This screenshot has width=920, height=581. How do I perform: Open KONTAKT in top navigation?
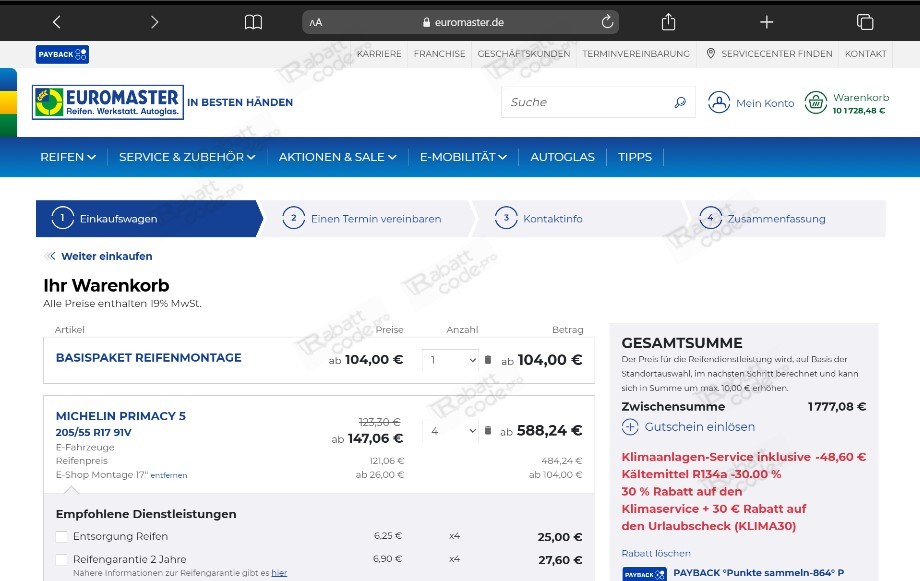865,53
